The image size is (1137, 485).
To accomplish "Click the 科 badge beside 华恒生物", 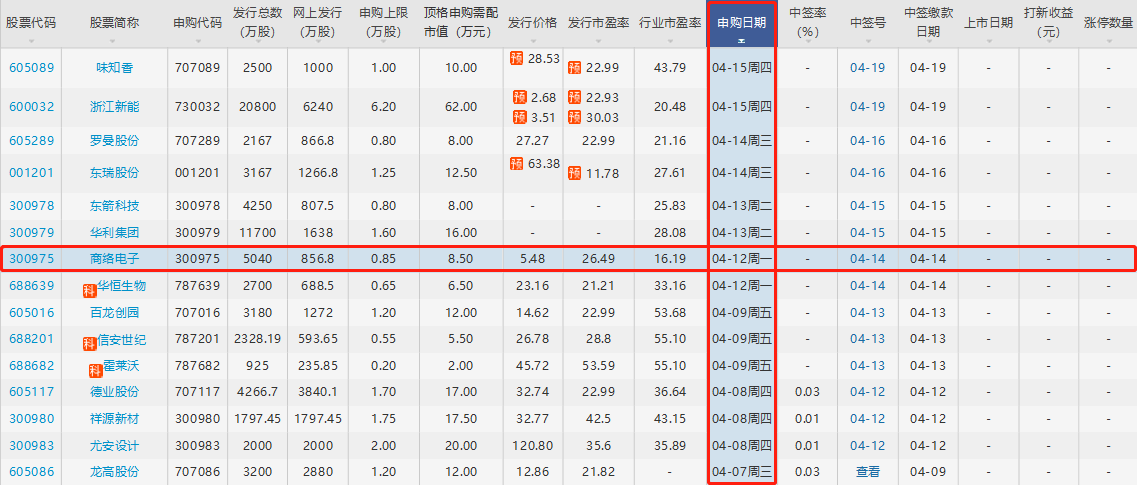I will tap(89, 292).
